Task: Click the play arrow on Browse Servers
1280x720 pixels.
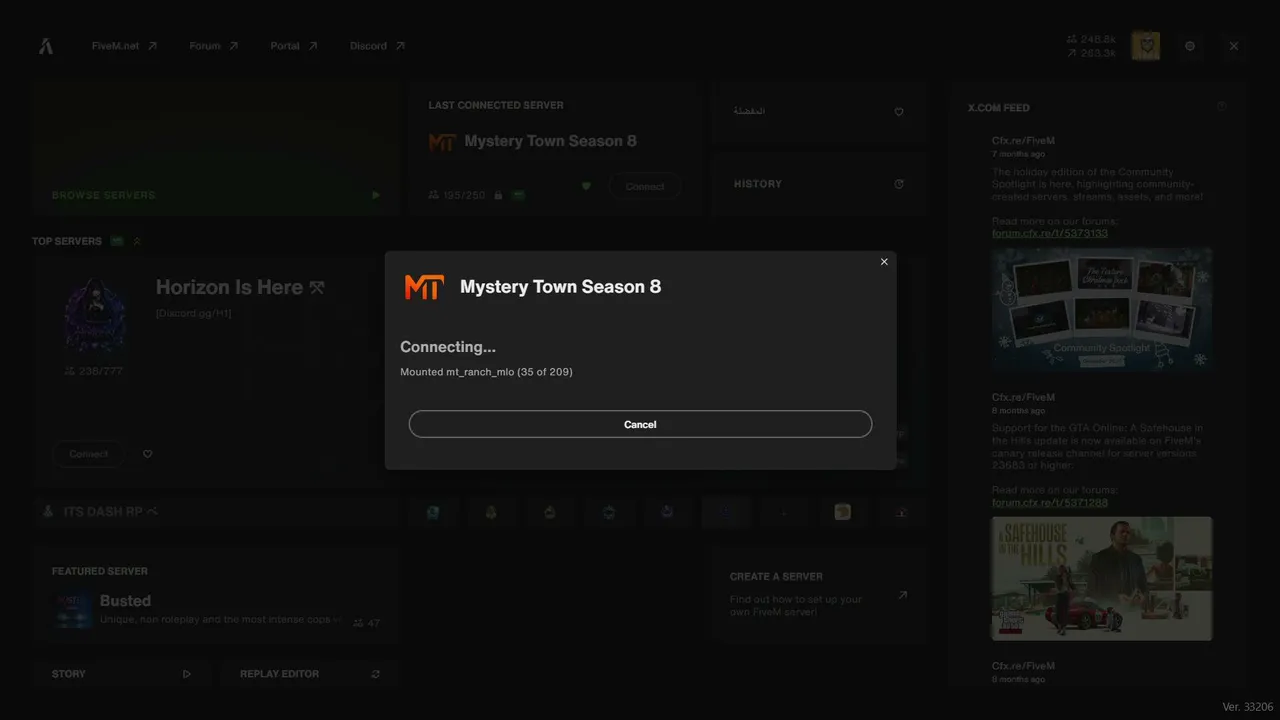Action: (376, 195)
